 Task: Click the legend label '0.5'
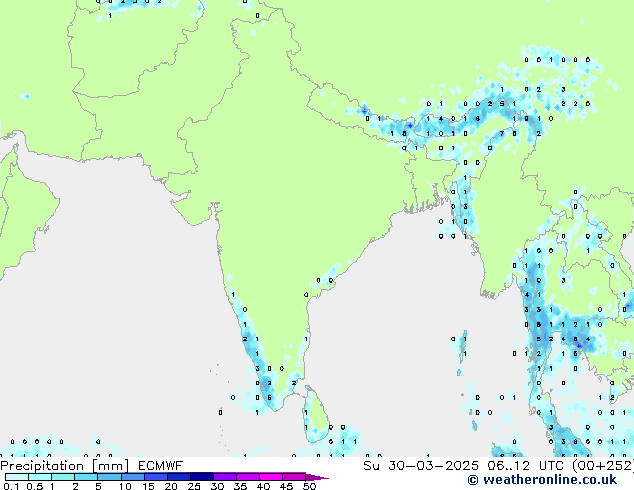(x=34, y=486)
